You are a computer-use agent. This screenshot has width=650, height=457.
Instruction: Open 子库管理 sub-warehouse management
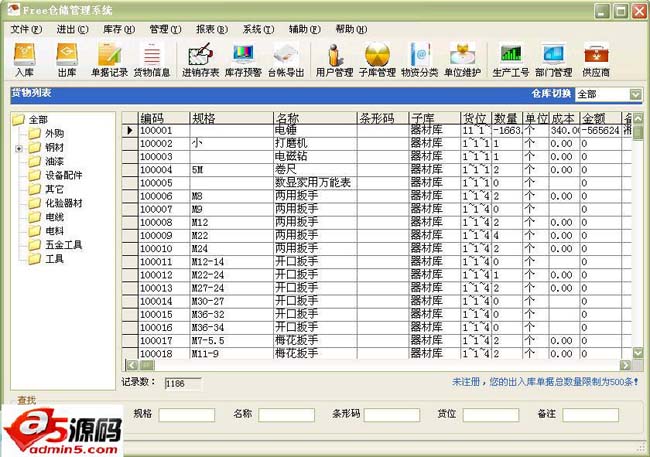(x=377, y=60)
